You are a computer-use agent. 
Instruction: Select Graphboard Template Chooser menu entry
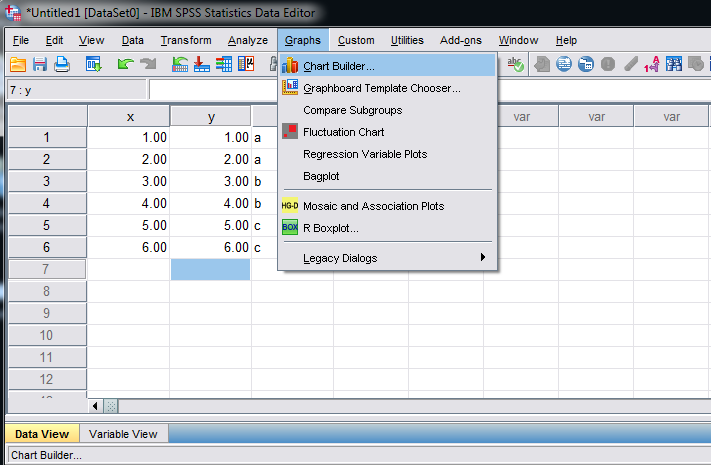point(381,88)
